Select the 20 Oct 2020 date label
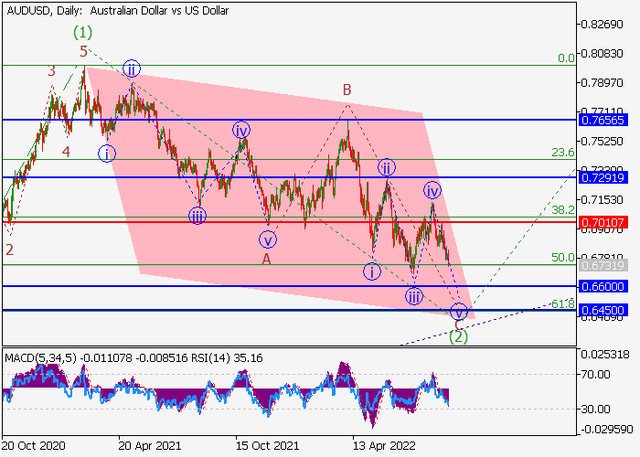Image resolution: width=640 pixels, height=457 pixels. click(x=33, y=444)
